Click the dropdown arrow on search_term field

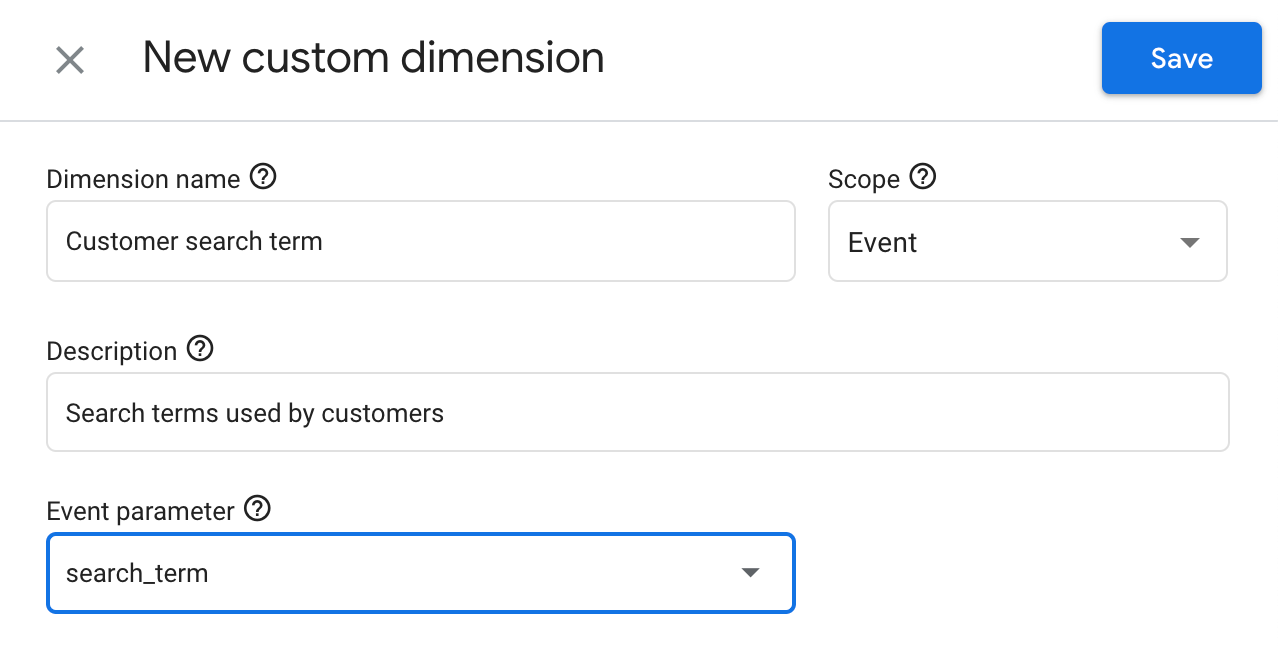click(x=750, y=572)
